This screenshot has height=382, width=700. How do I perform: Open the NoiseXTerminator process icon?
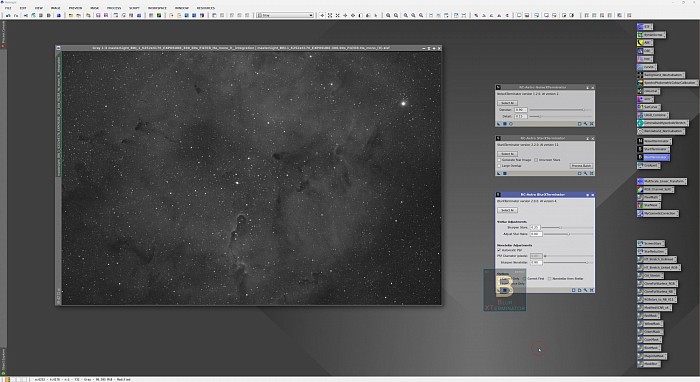coord(655,141)
